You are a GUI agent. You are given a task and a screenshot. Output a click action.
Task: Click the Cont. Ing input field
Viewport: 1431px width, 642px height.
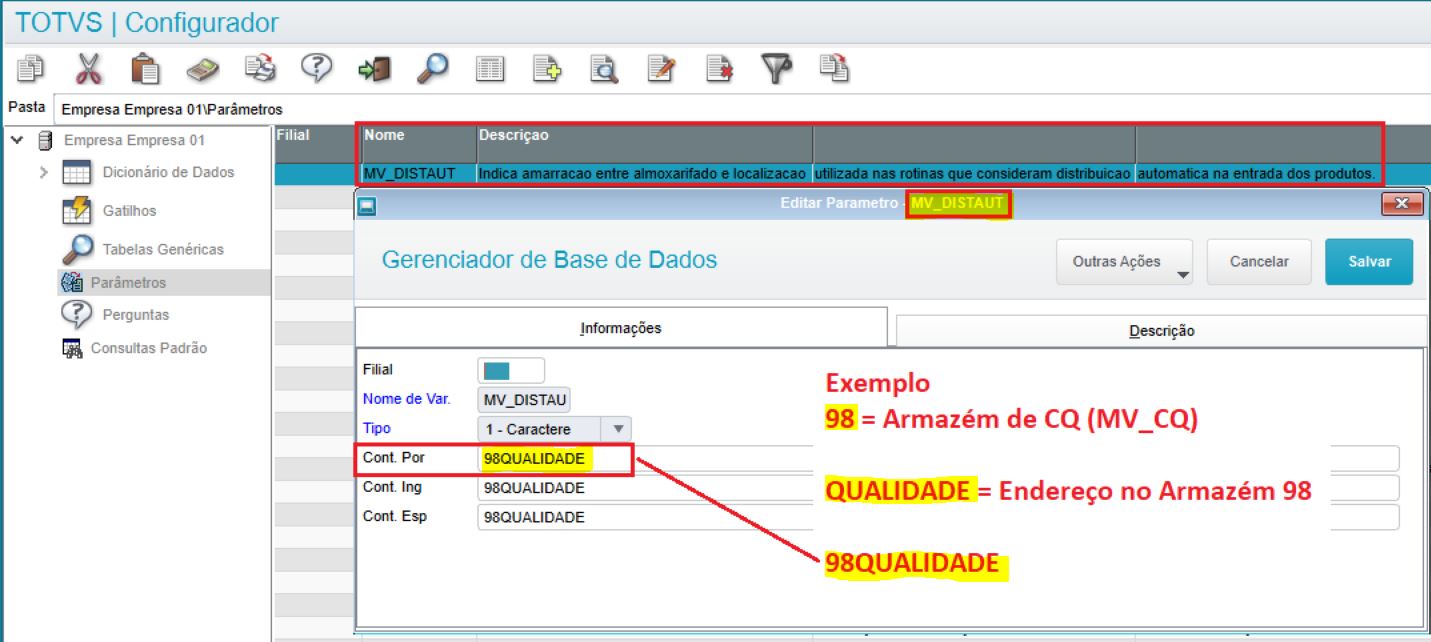point(938,488)
